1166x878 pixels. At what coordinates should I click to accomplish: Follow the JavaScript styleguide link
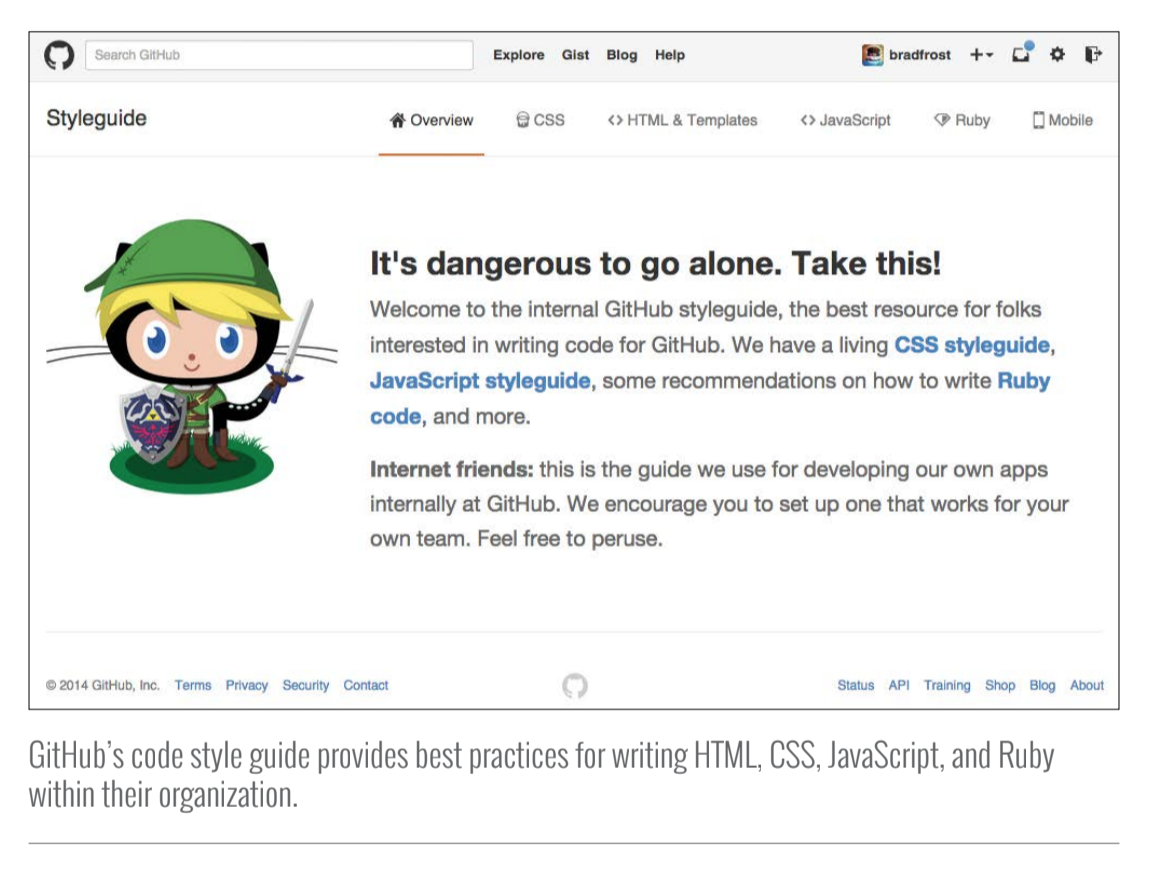[480, 381]
